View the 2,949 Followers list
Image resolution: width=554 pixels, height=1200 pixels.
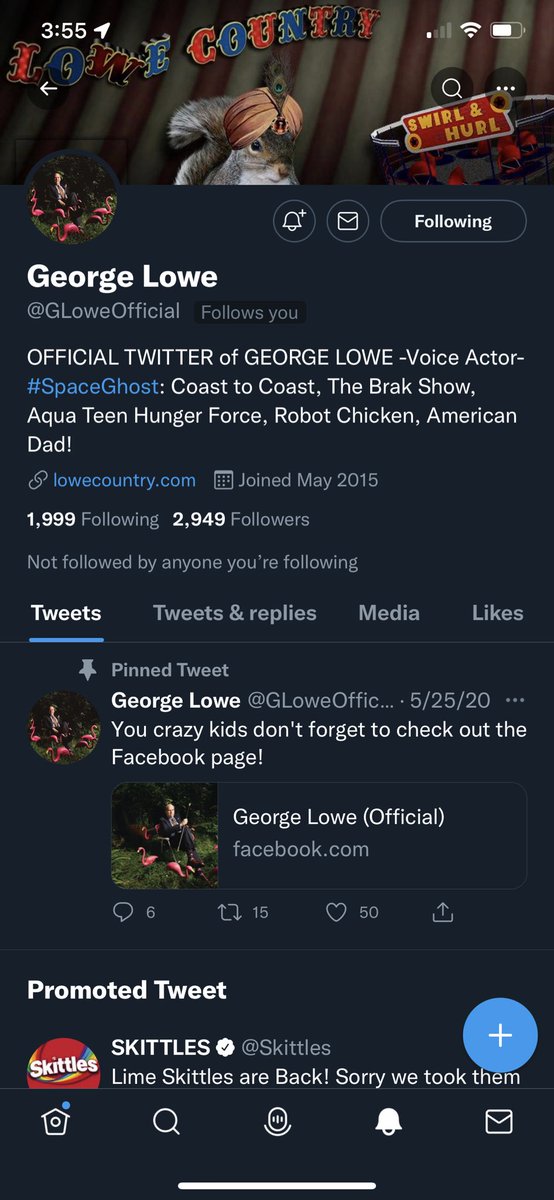pyautogui.click(x=241, y=519)
